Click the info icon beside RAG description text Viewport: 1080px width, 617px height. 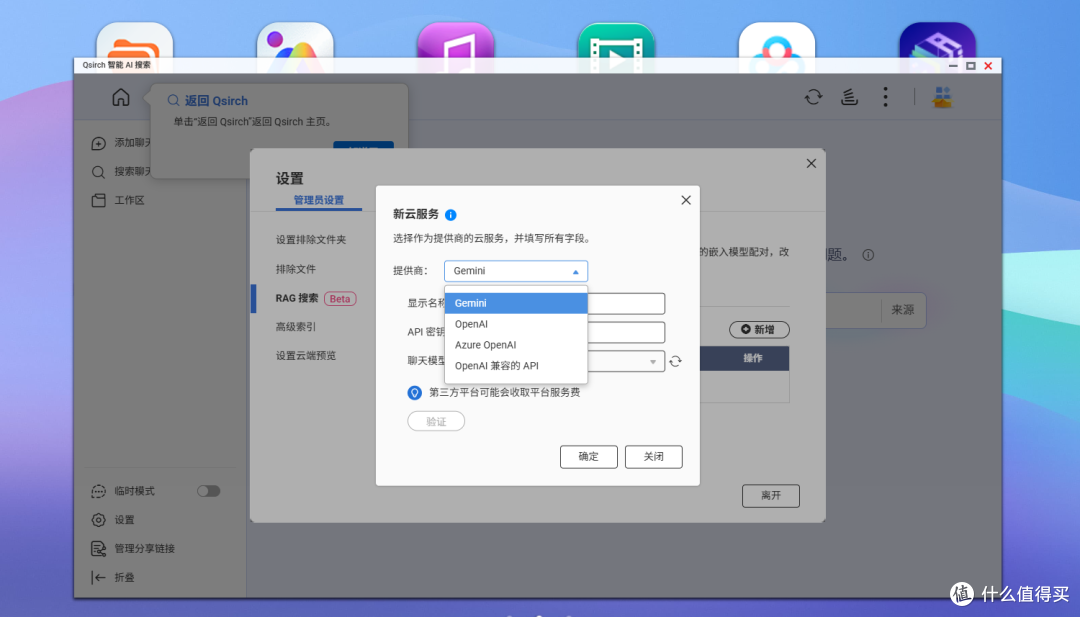point(868,255)
